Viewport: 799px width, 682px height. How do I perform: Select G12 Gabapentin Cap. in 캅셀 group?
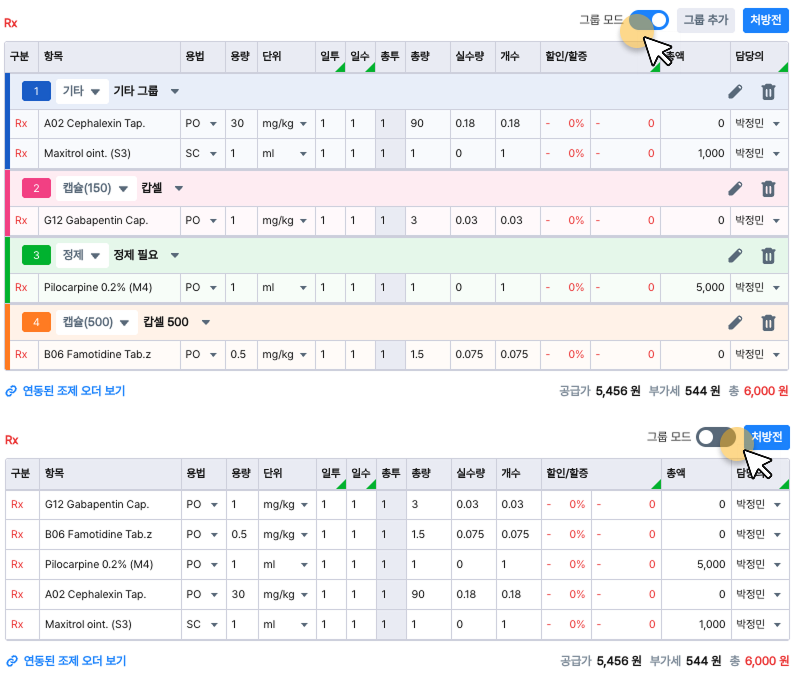pyautogui.click(x=96, y=220)
